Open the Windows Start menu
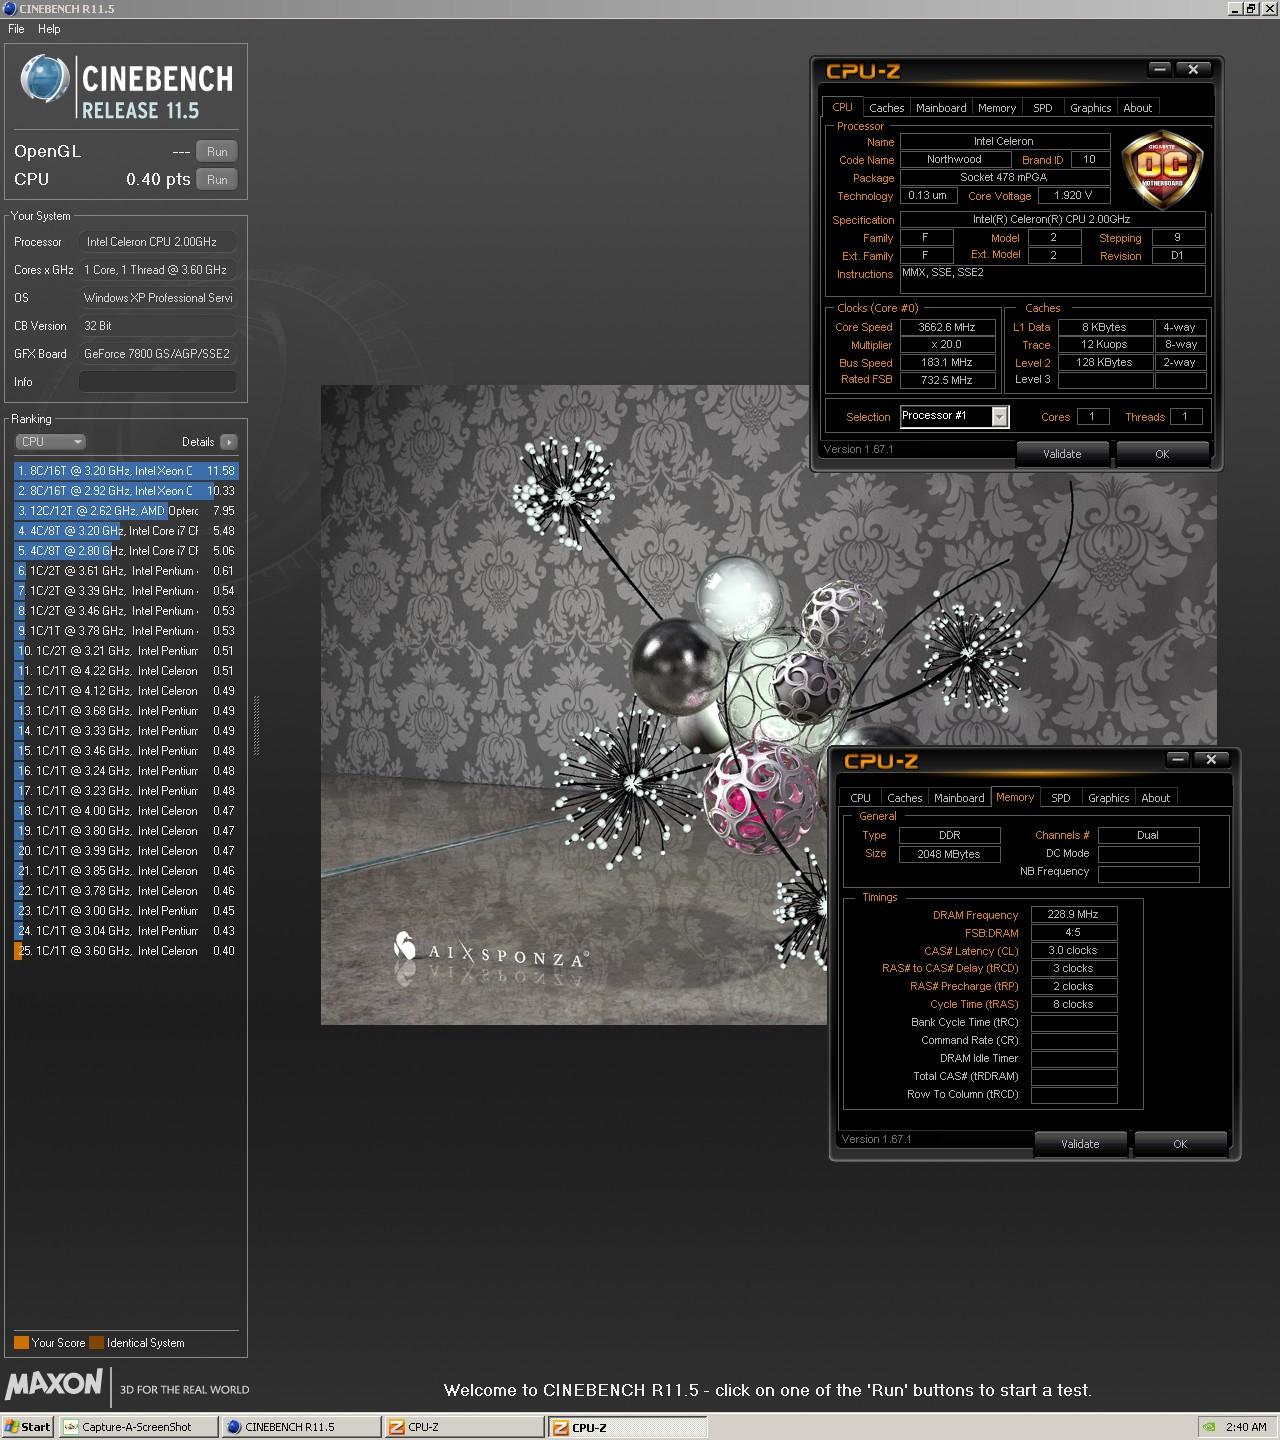Image resolution: width=1280 pixels, height=1440 pixels. coord(28,1427)
